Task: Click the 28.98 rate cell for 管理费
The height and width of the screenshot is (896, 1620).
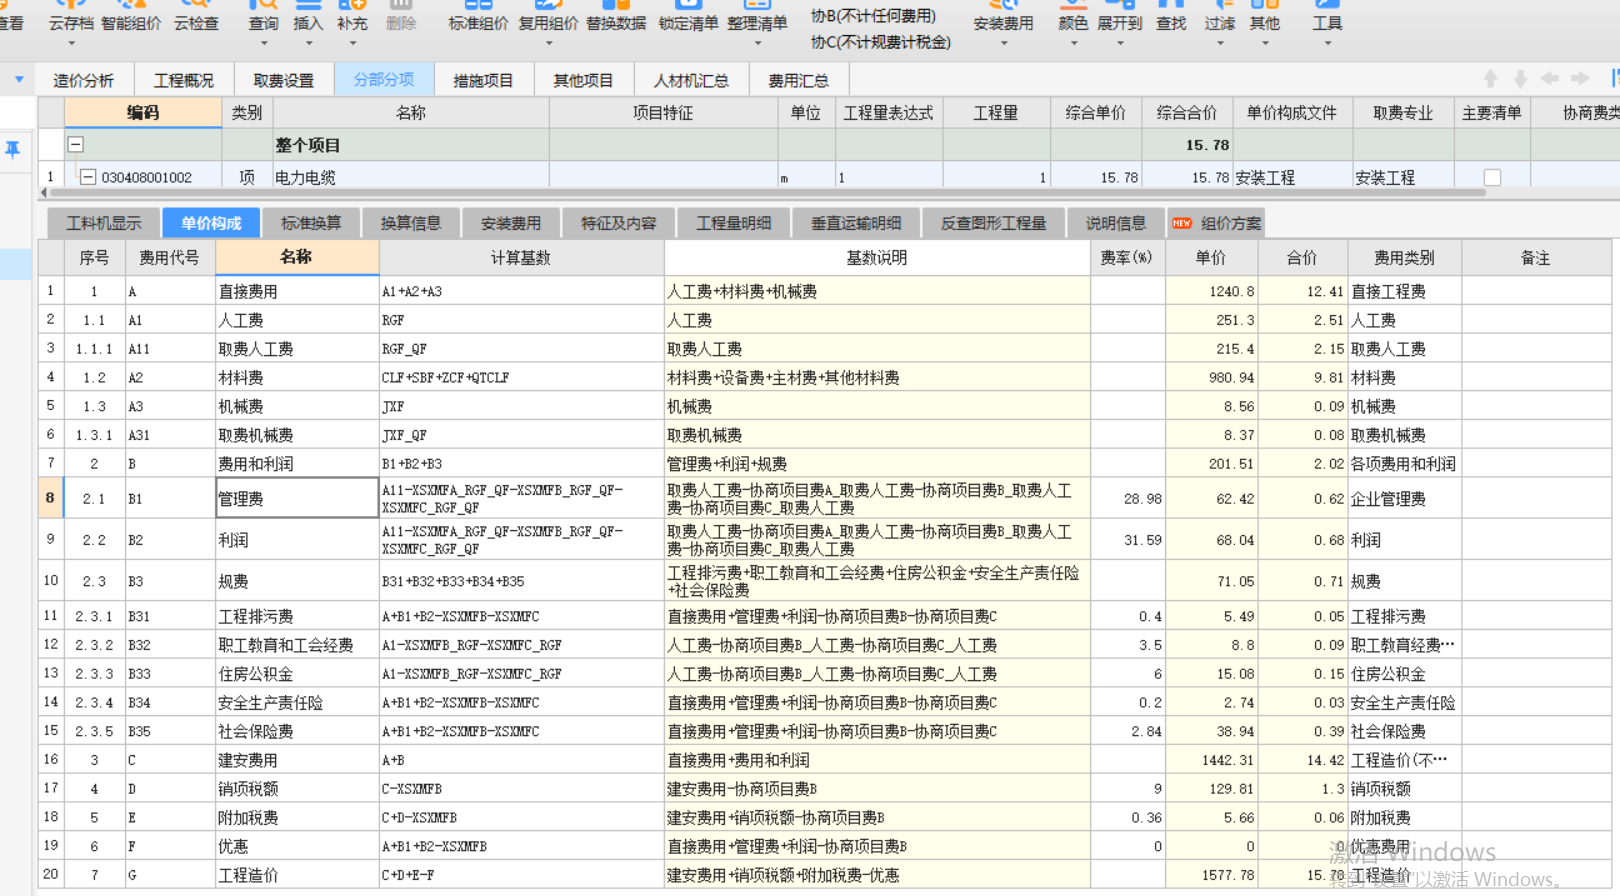Action: [1128, 498]
